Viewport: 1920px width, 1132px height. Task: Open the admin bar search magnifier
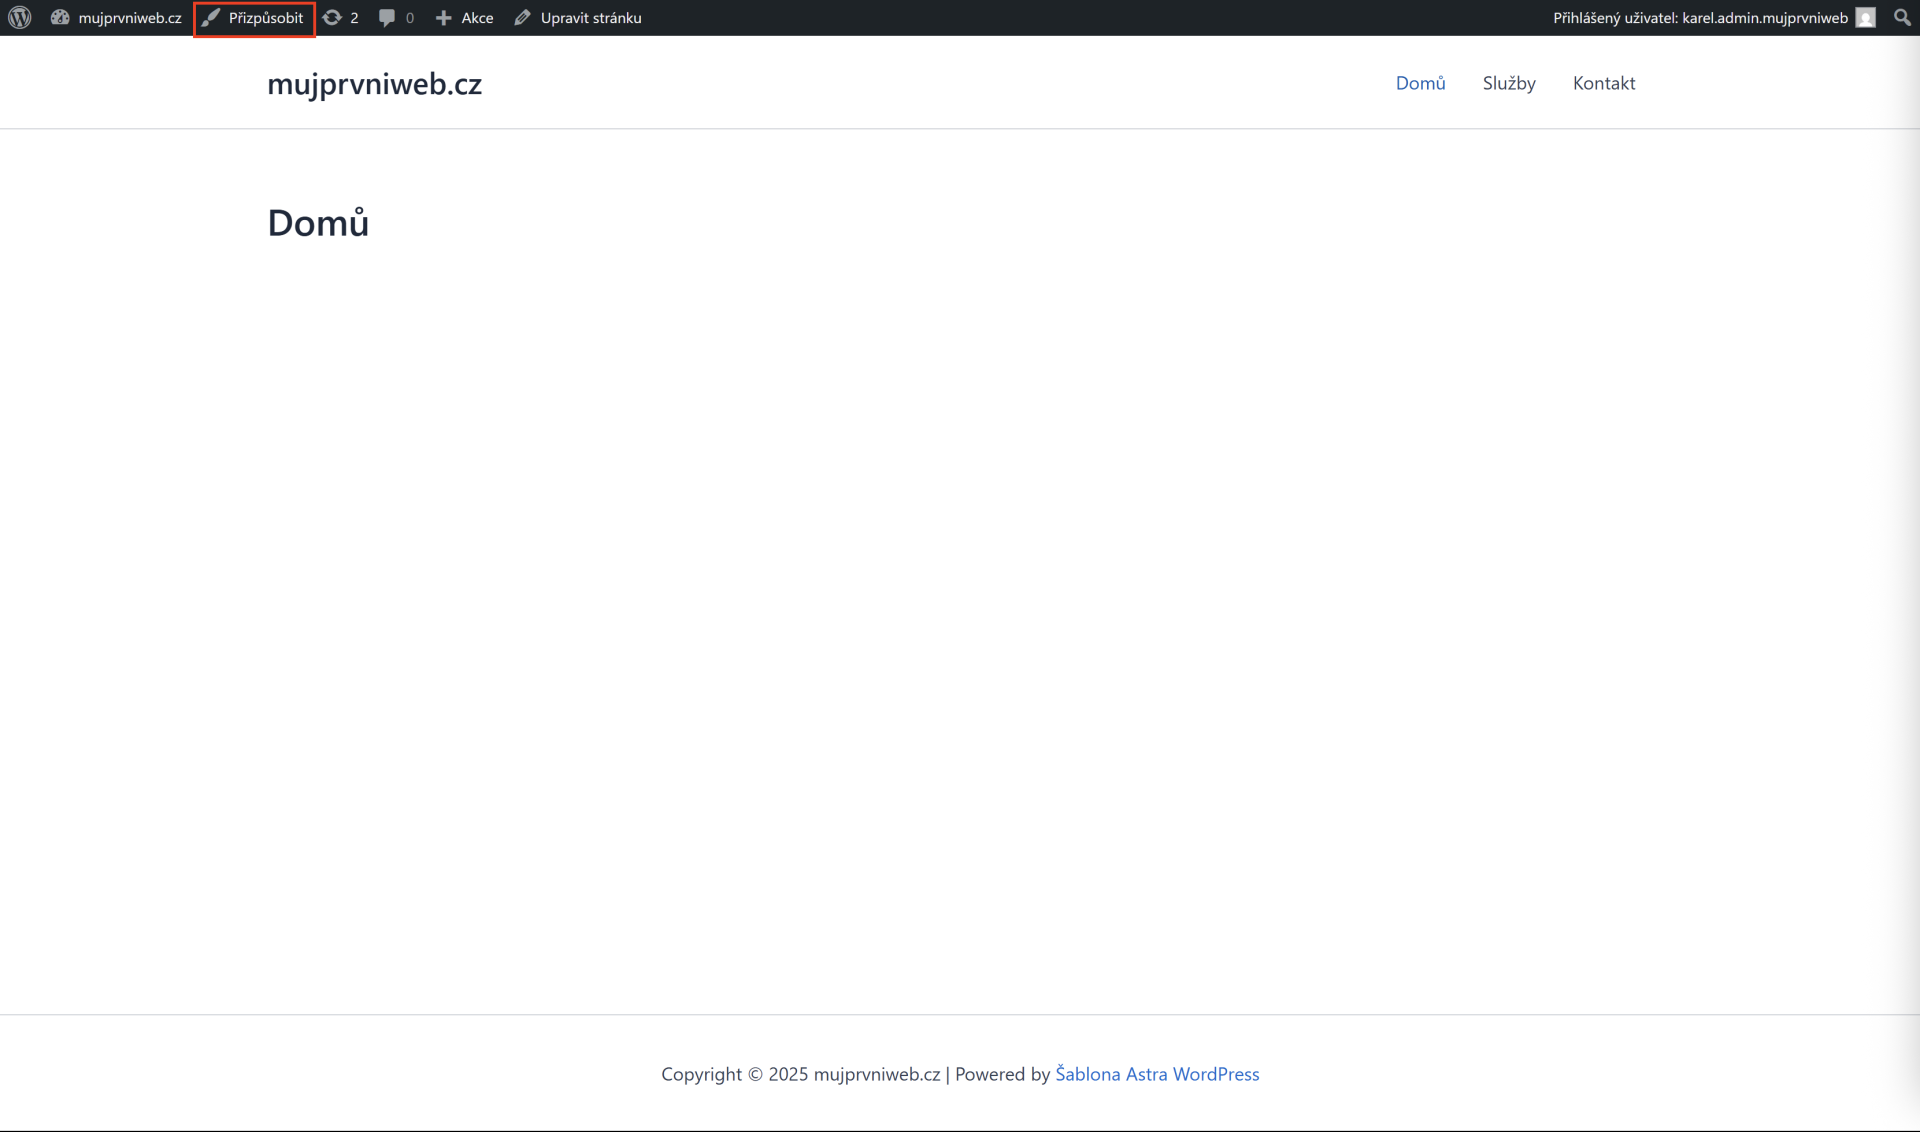click(x=1901, y=18)
